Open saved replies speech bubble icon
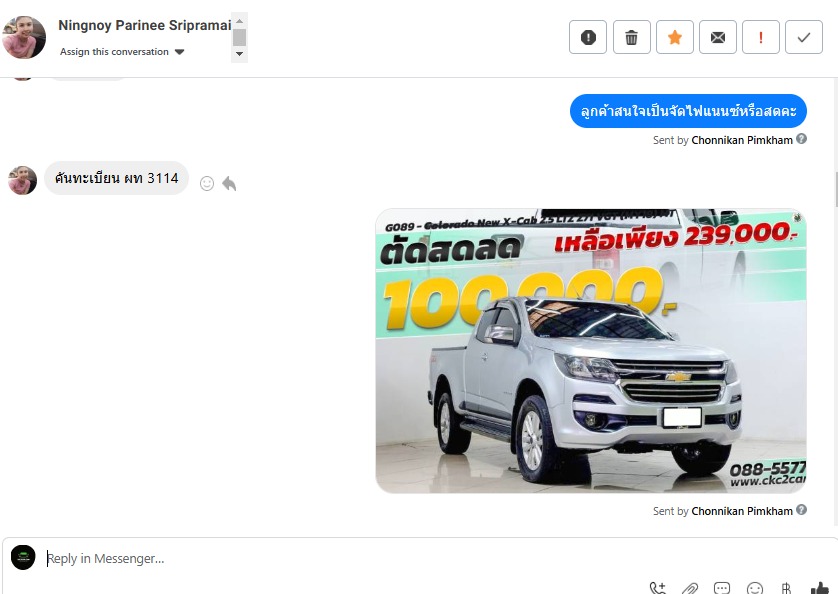The image size is (838, 594). point(722,588)
